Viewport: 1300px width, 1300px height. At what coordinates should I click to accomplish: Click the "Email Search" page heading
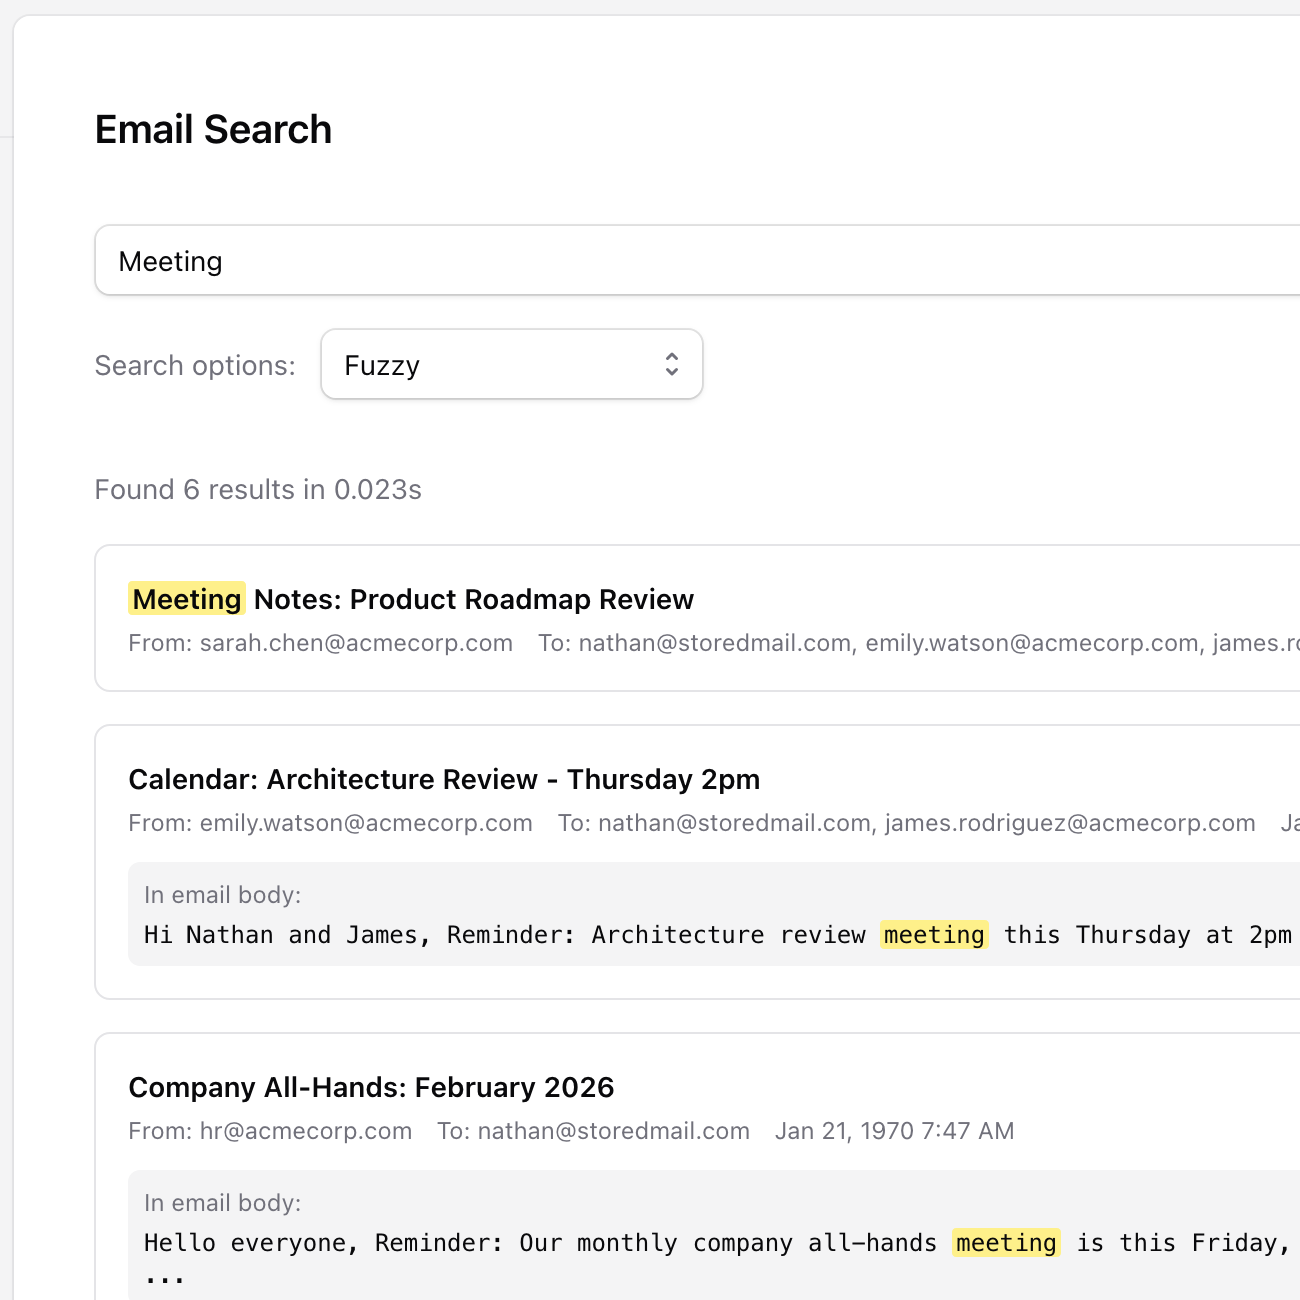[x=213, y=130]
